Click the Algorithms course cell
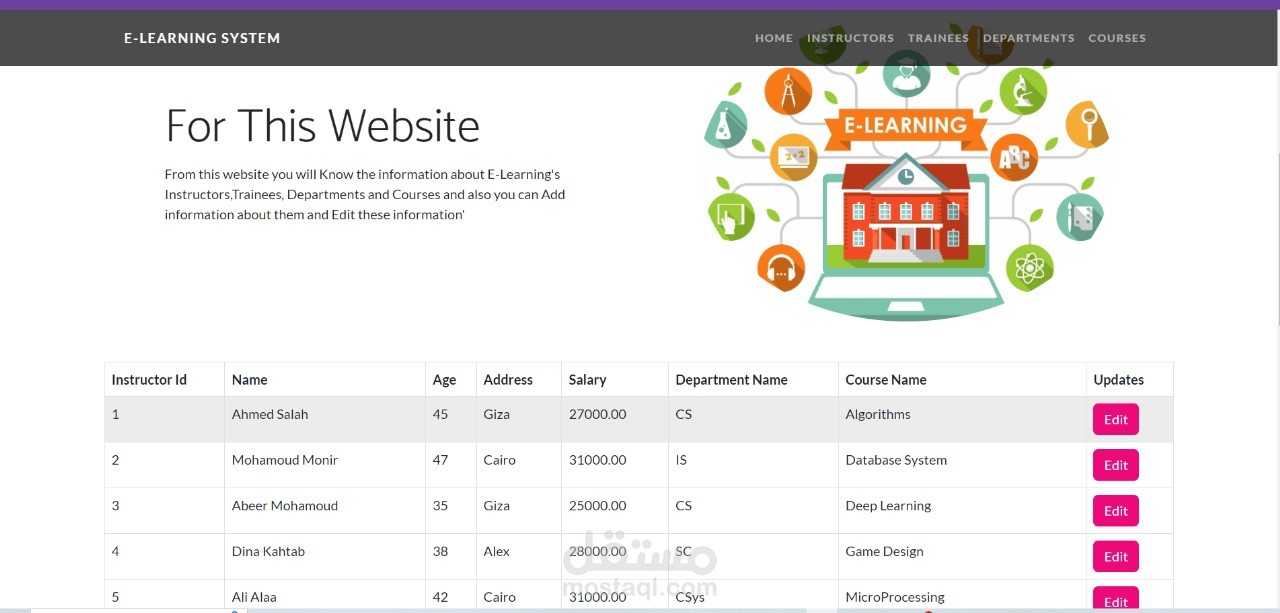This screenshot has height=613, width=1280. pyautogui.click(x=962, y=420)
